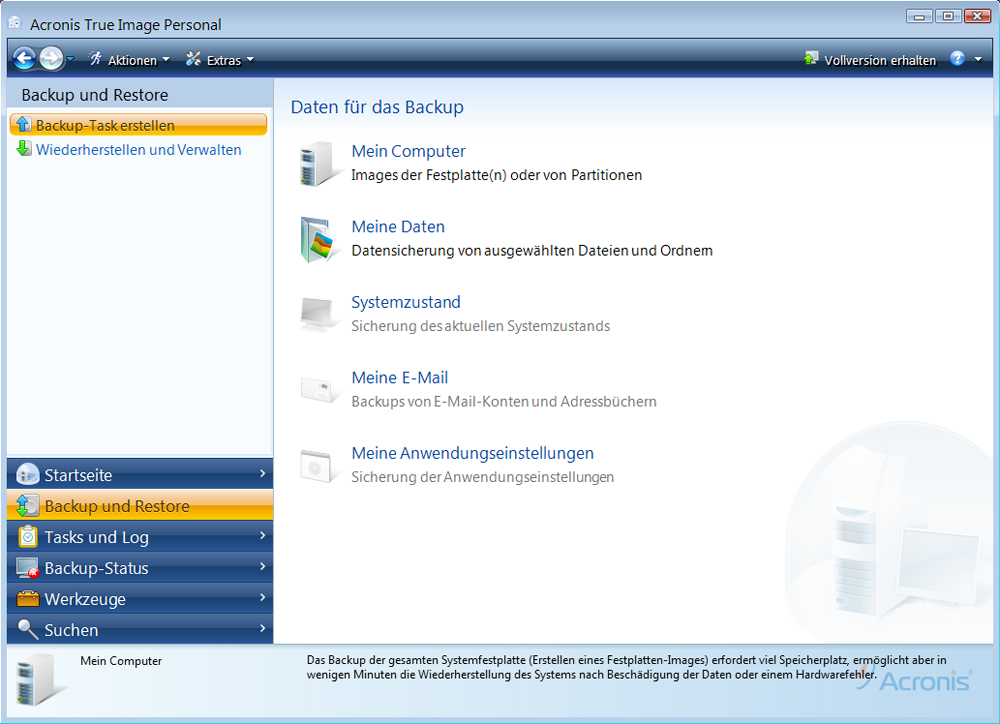The width and height of the screenshot is (1000, 724).
Task: Open the Mein Computer backup option
Action: click(408, 151)
